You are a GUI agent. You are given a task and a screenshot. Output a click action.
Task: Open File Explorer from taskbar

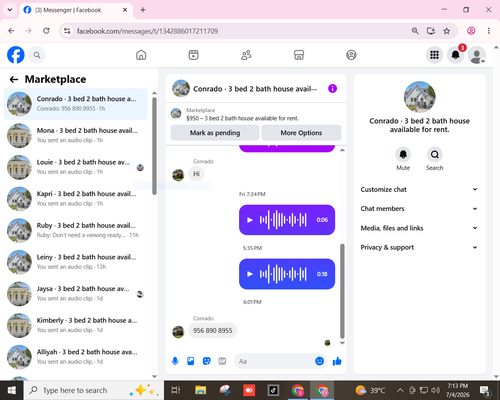coord(201,390)
